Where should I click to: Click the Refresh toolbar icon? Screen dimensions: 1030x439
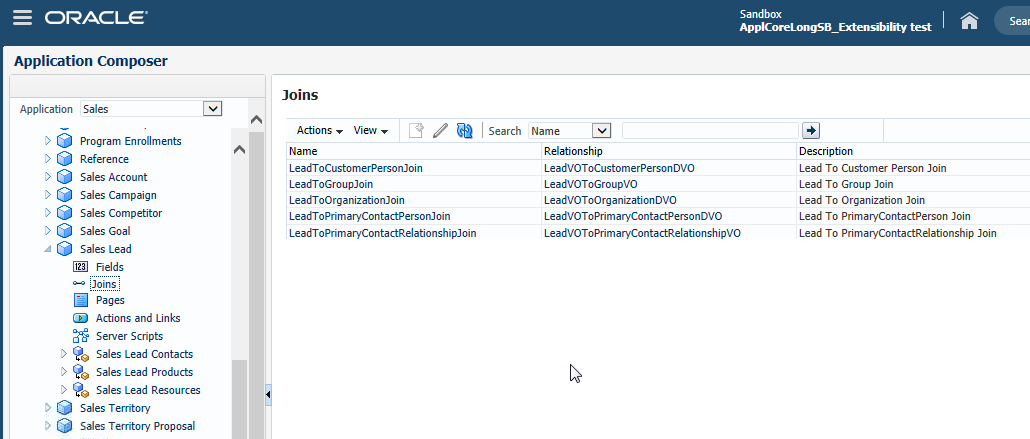pos(464,131)
